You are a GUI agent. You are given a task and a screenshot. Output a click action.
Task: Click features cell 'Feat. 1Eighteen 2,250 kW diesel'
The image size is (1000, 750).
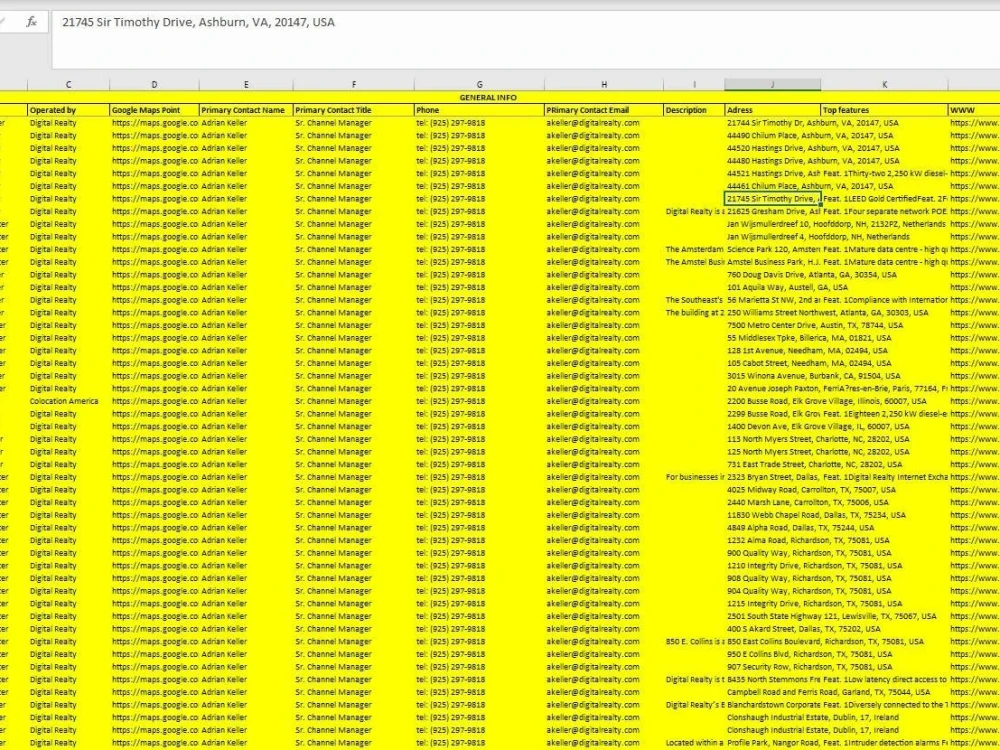[x=885, y=414]
